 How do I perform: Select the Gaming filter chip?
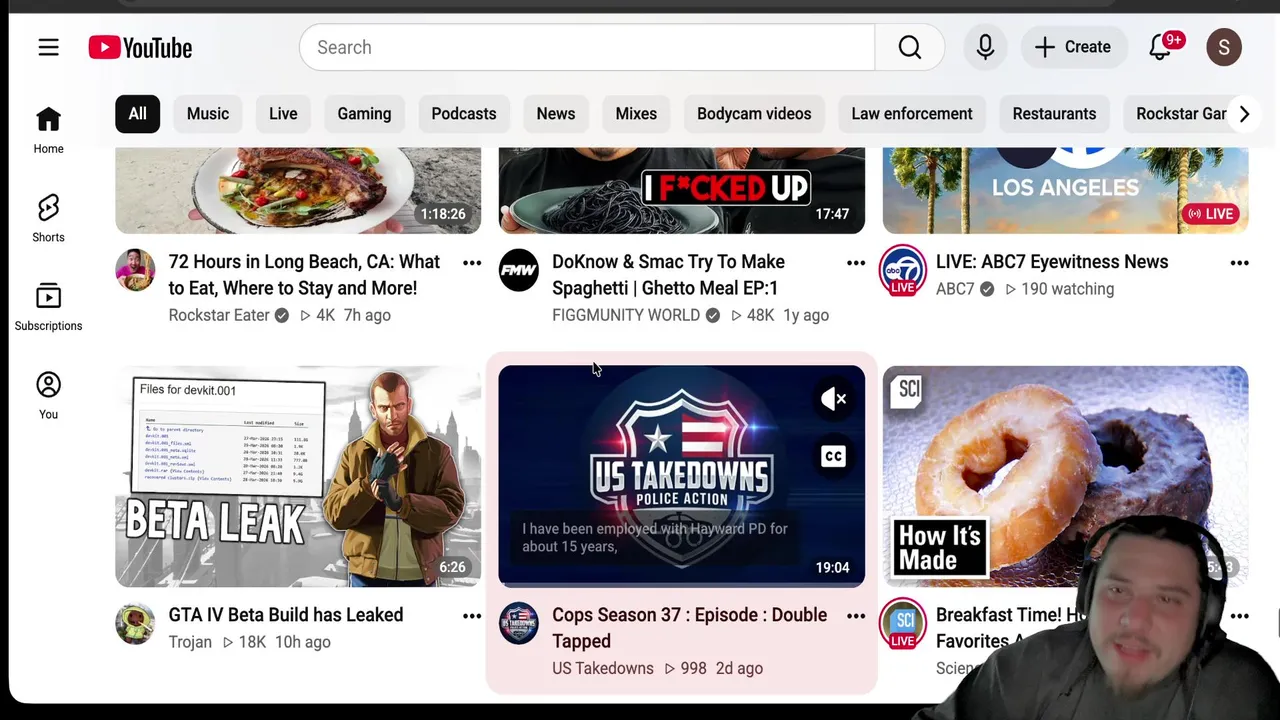click(x=364, y=114)
